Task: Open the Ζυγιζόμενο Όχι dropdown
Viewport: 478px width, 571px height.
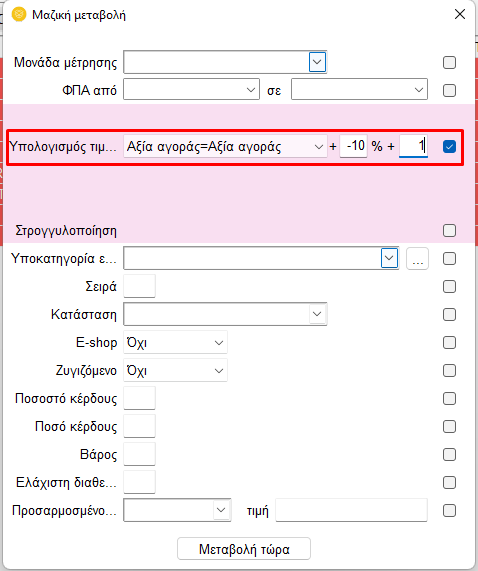Action: point(175,370)
